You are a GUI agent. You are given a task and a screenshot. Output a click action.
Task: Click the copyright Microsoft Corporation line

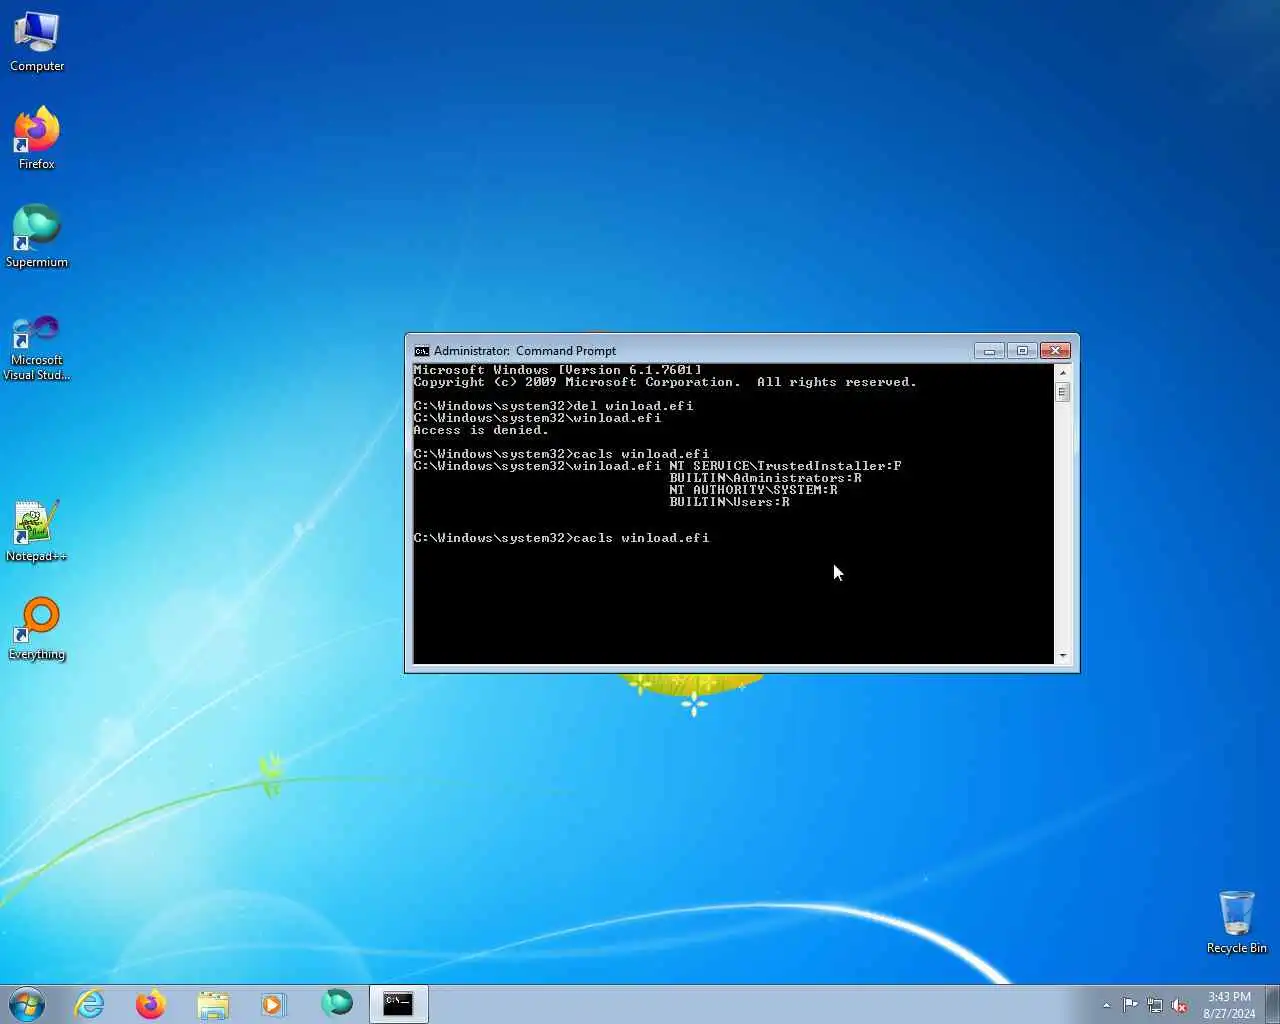pyautogui.click(x=665, y=382)
